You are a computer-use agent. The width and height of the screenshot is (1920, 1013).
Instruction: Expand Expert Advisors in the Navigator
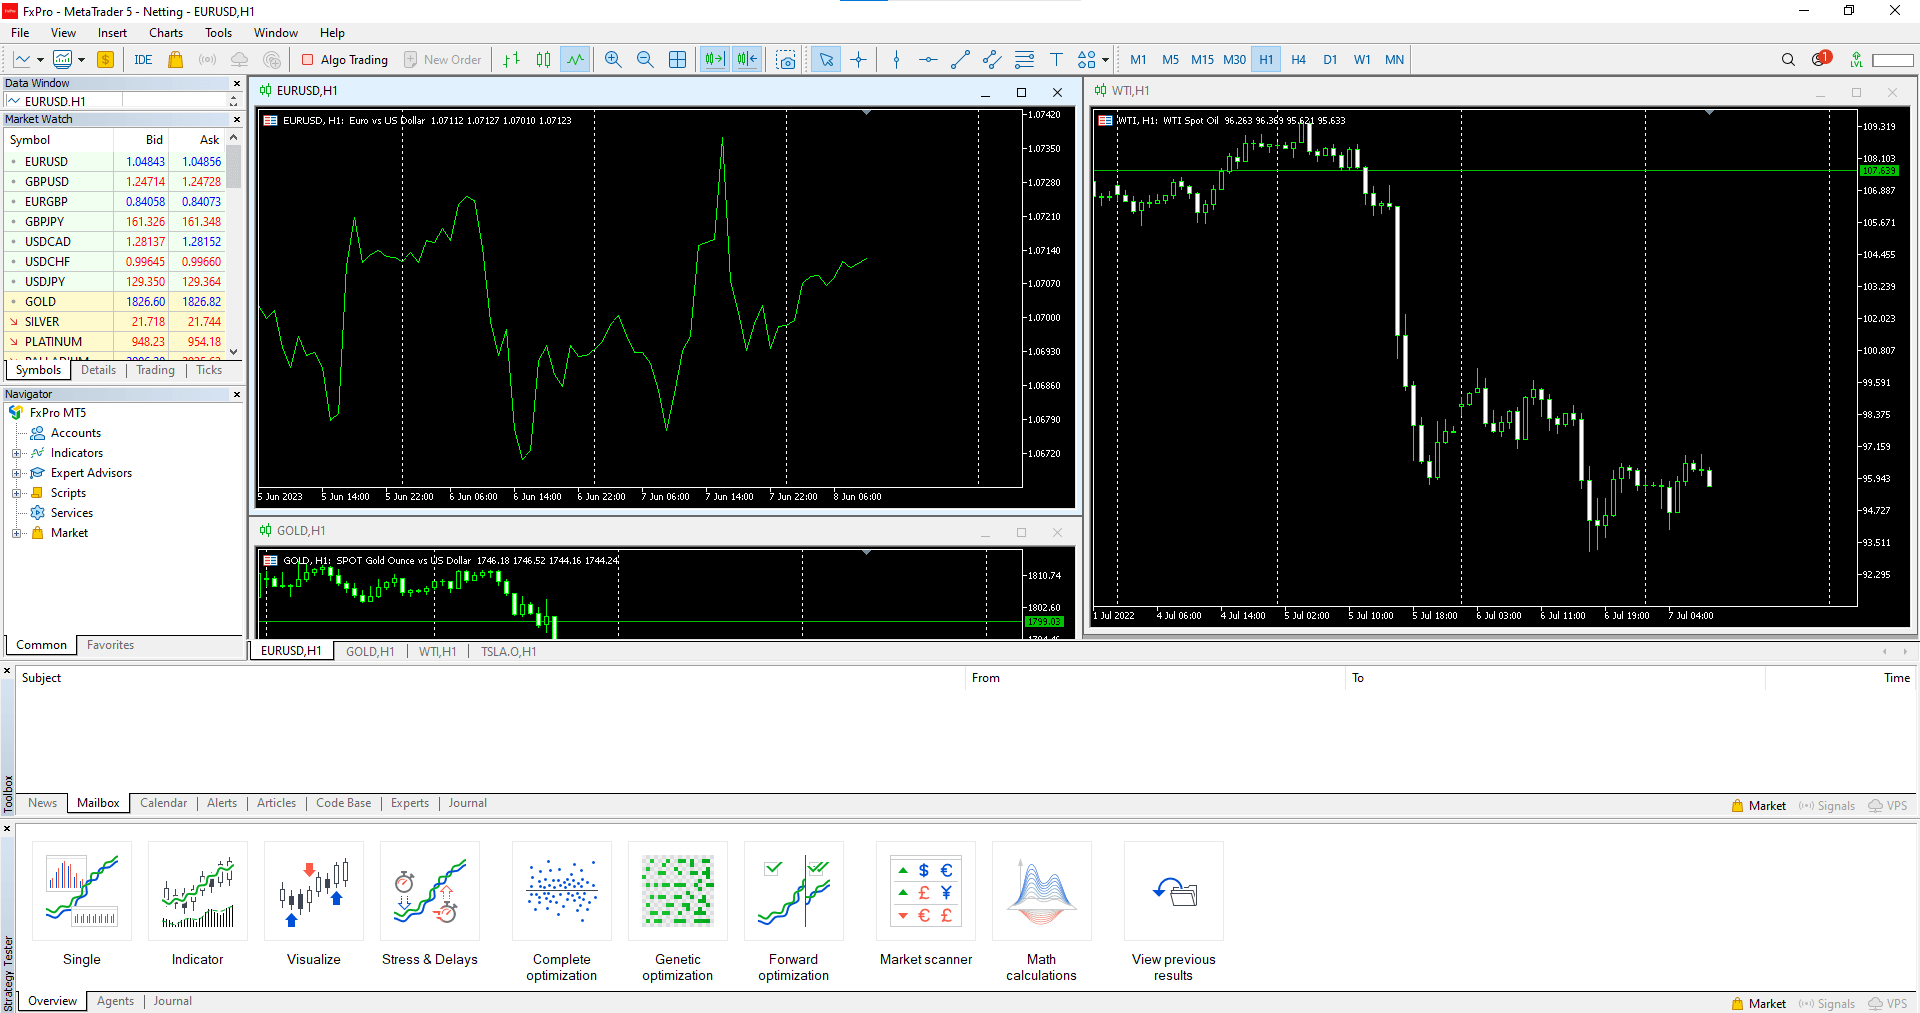(17, 472)
